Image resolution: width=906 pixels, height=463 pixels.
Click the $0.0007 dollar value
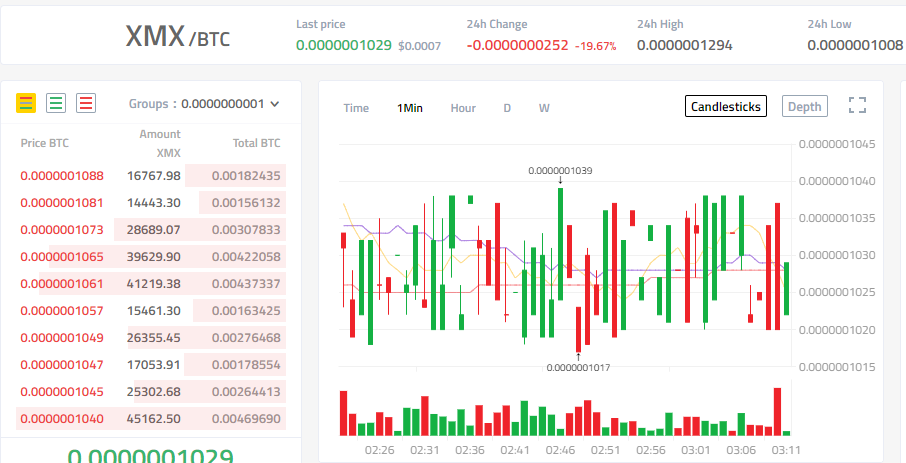click(419, 46)
